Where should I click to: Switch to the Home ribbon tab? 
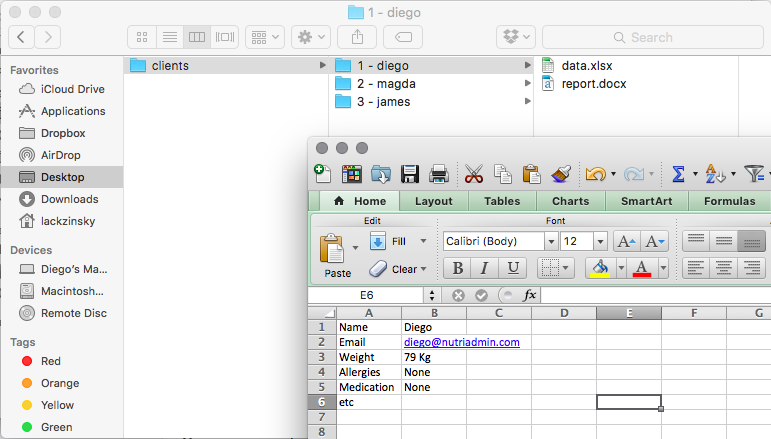(360, 201)
